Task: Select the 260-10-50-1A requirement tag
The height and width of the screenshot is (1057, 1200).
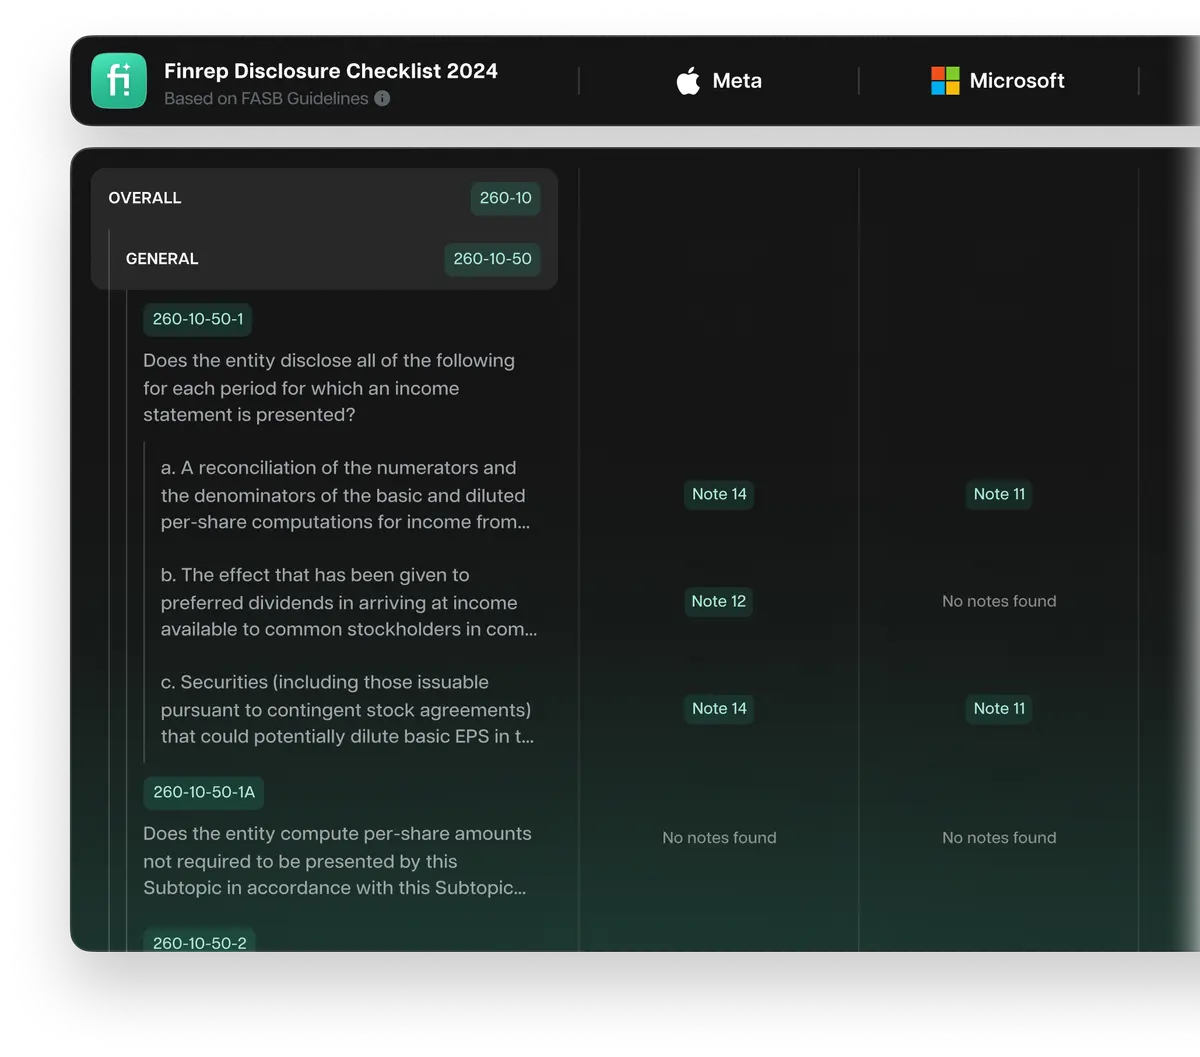Action: coord(203,793)
